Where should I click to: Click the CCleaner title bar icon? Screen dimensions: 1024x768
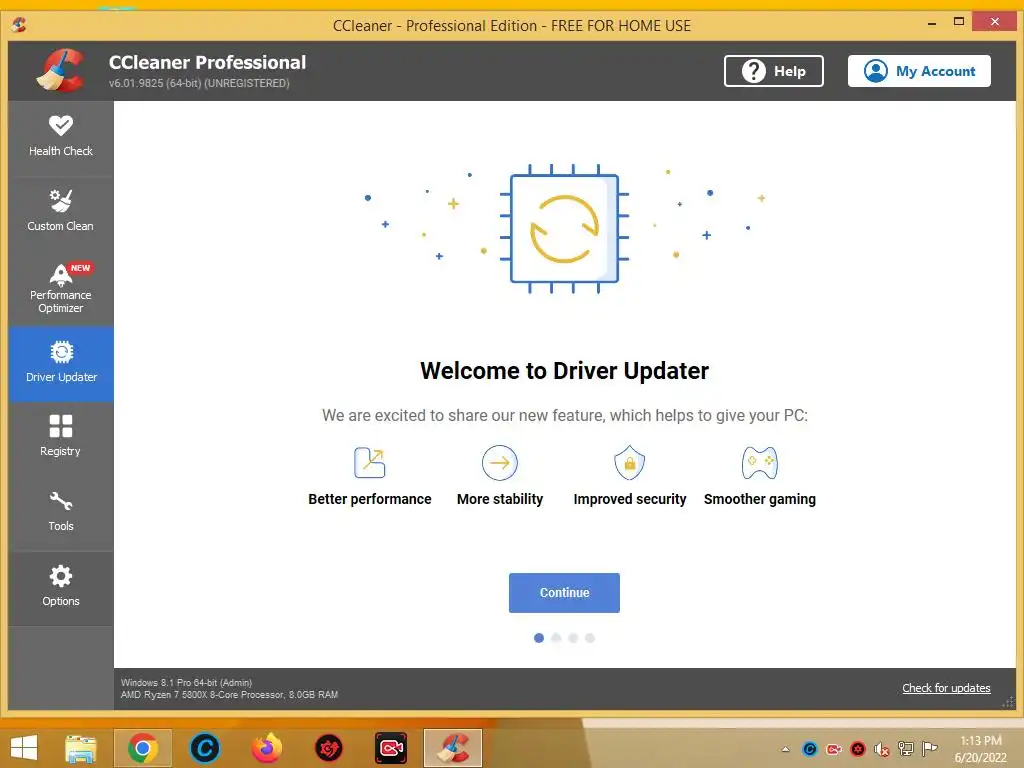click(x=19, y=25)
